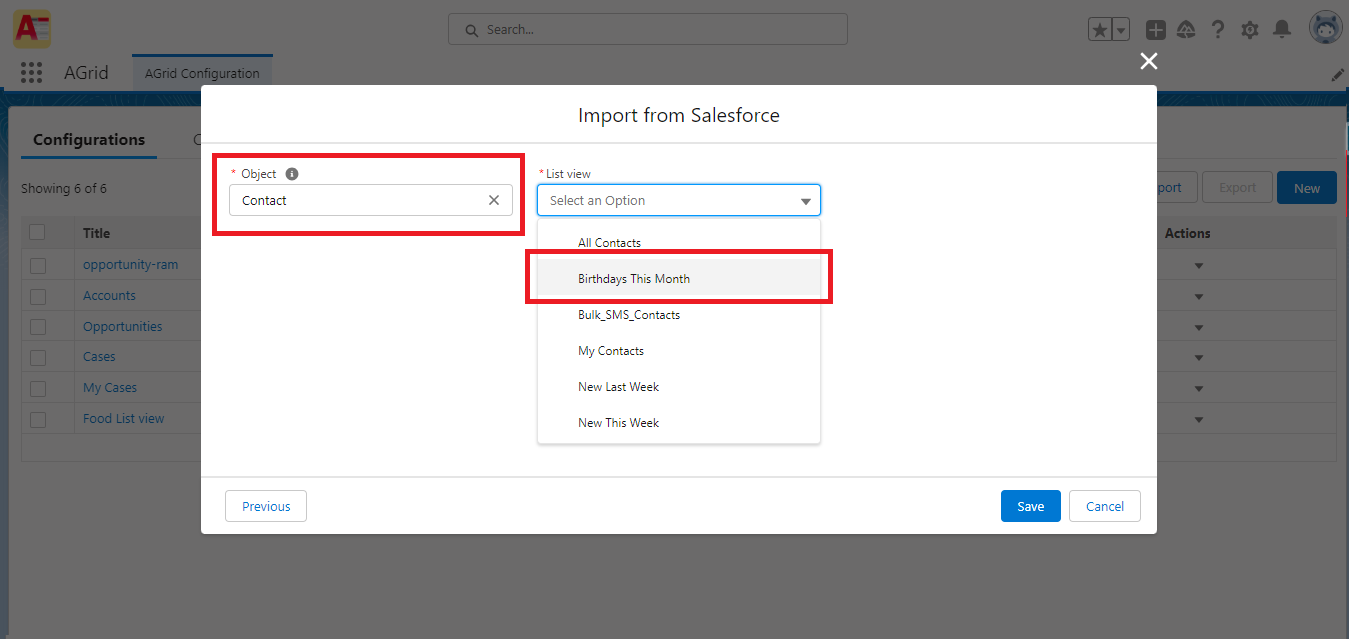Choose New This Week option

[x=679, y=423]
